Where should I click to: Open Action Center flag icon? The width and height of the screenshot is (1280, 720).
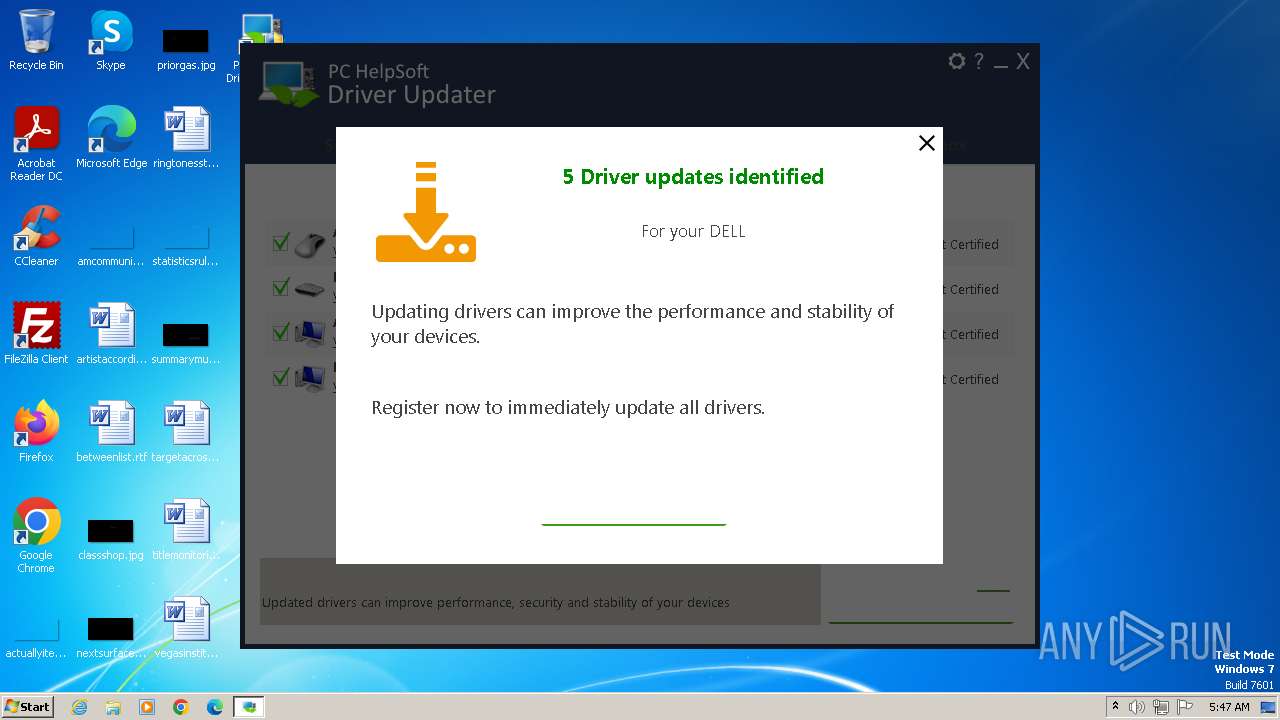click(x=1183, y=707)
